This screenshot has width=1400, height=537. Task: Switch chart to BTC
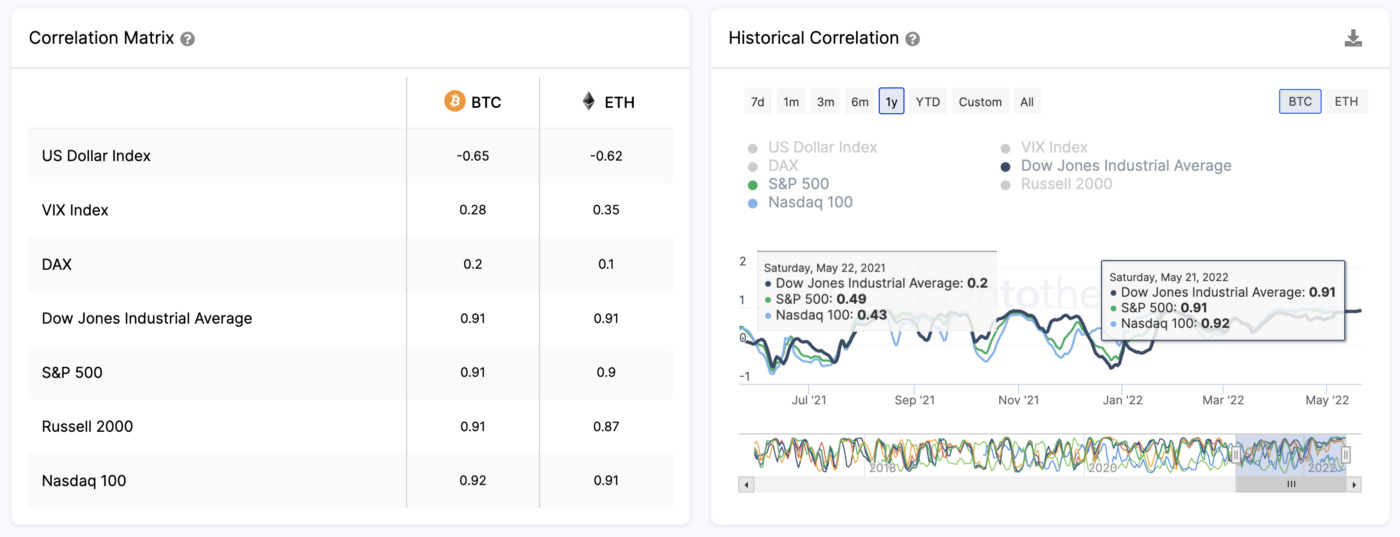tap(1300, 101)
